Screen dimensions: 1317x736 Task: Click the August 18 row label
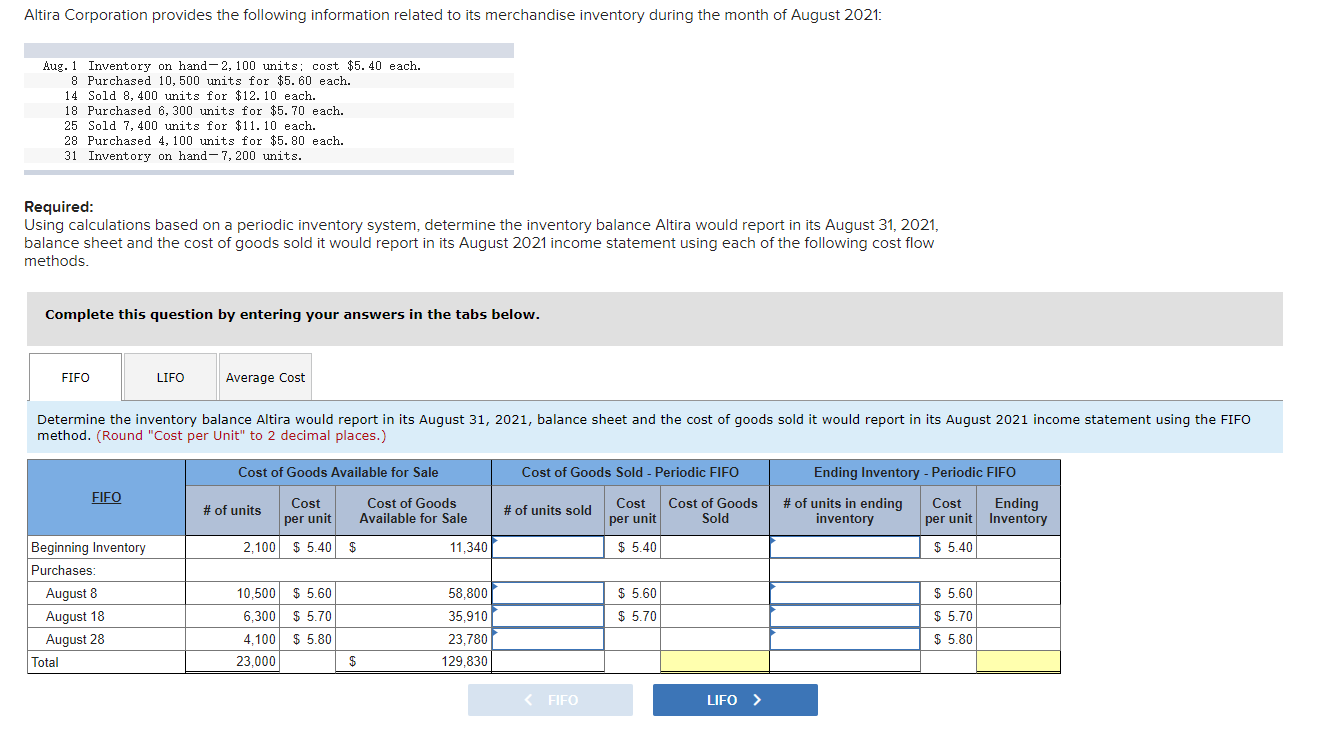click(x=75, y=616)
